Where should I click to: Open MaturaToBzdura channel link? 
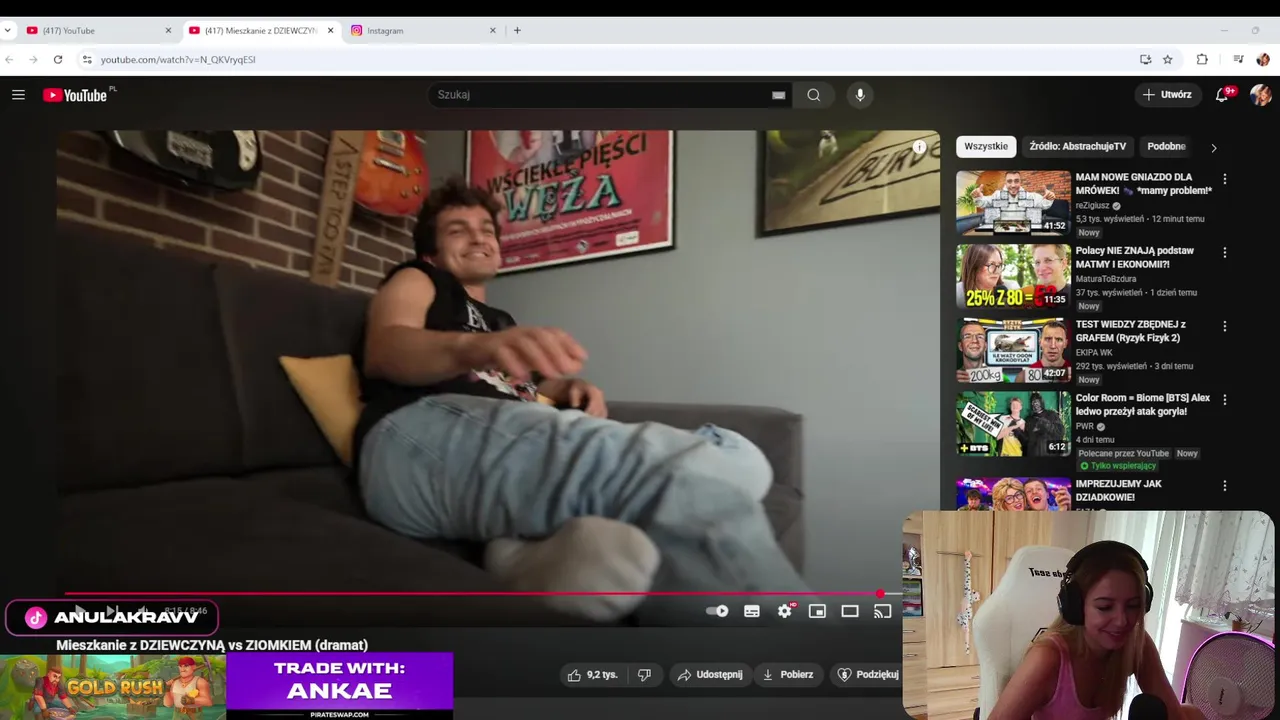[x=1106, y=279]
